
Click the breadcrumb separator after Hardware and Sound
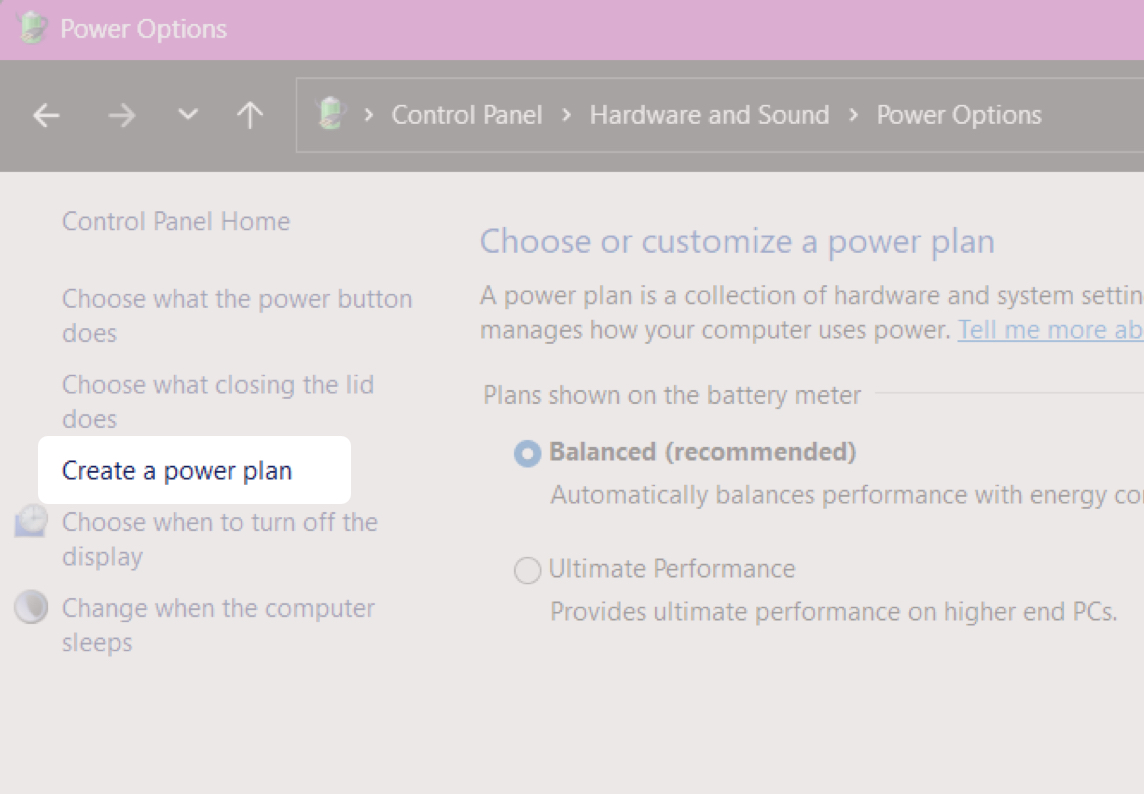pyautogui.click(x=852, y=115)
